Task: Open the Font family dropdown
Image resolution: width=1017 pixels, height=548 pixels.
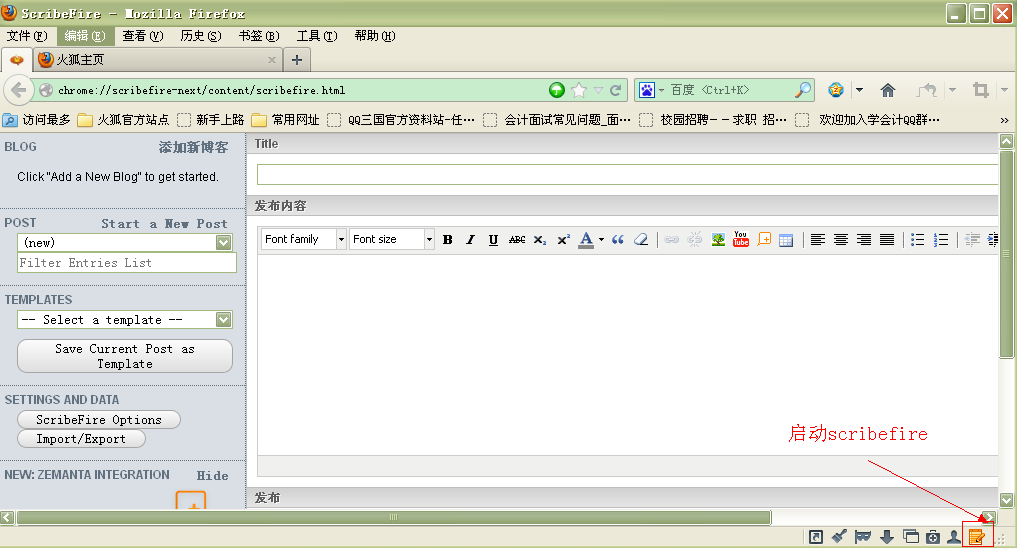Action: [304, 240]
